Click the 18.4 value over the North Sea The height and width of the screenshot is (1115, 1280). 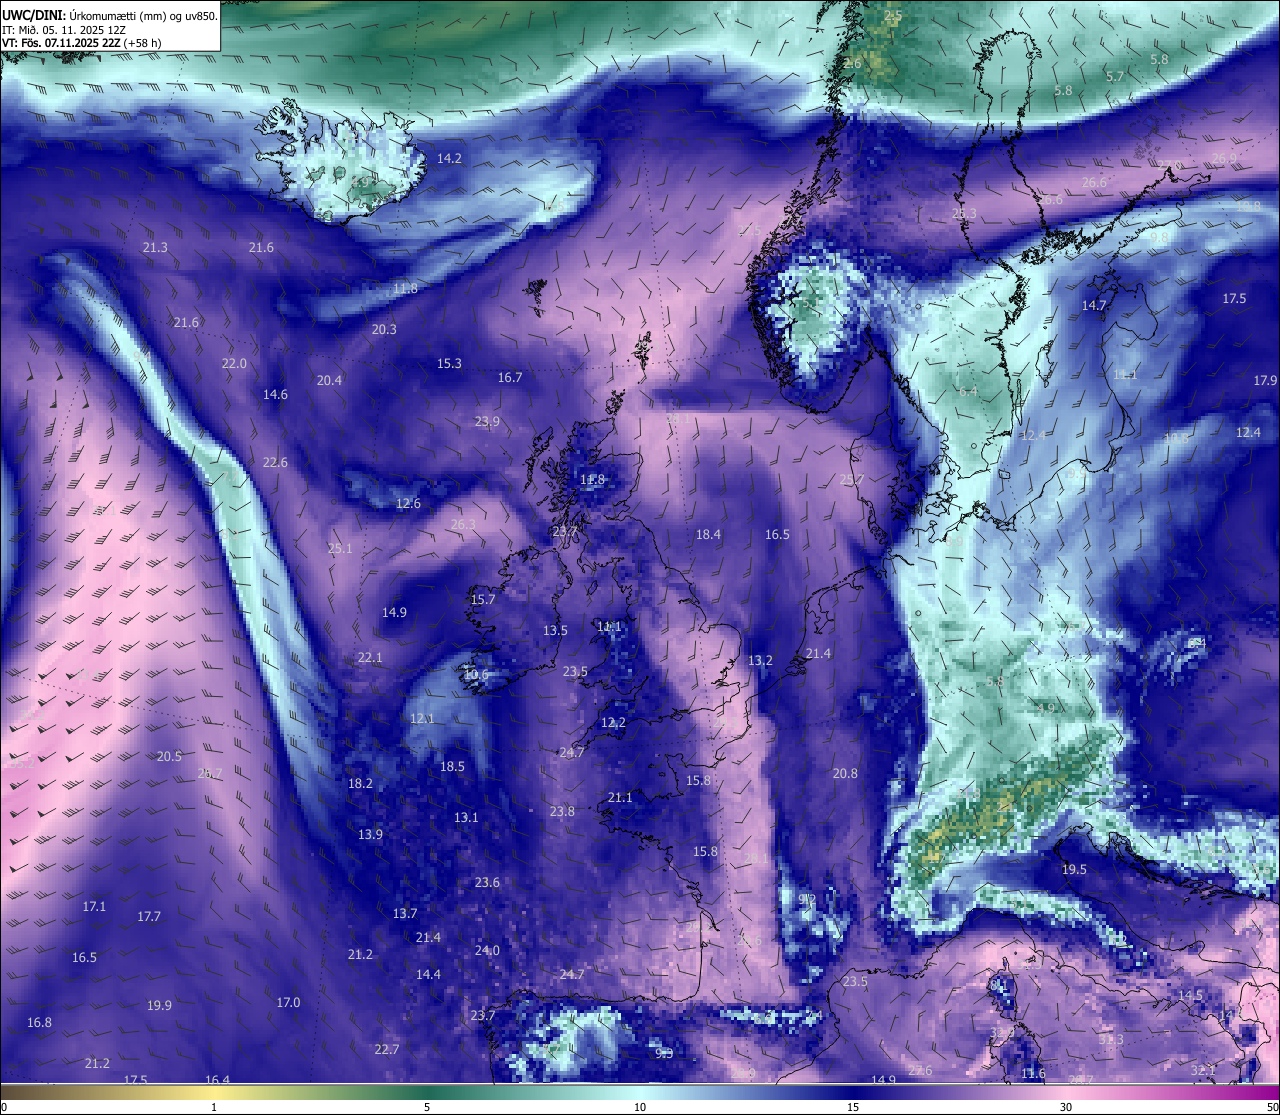(x=708, y=534)
